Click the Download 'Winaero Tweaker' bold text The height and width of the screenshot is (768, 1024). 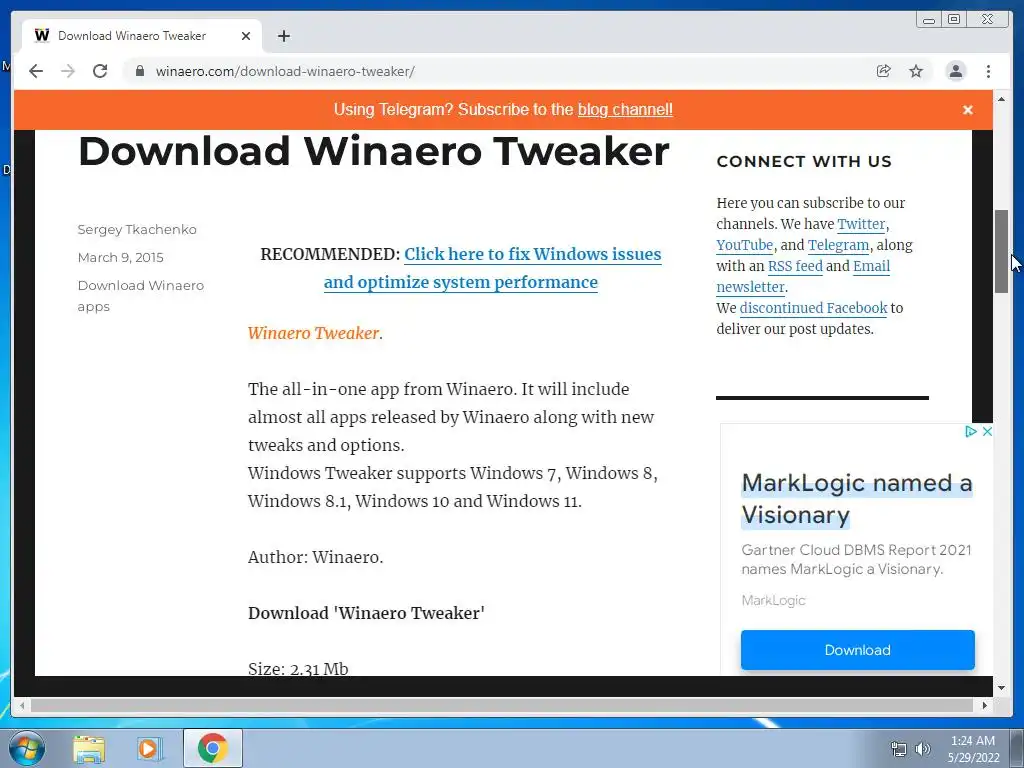point(366,613)
